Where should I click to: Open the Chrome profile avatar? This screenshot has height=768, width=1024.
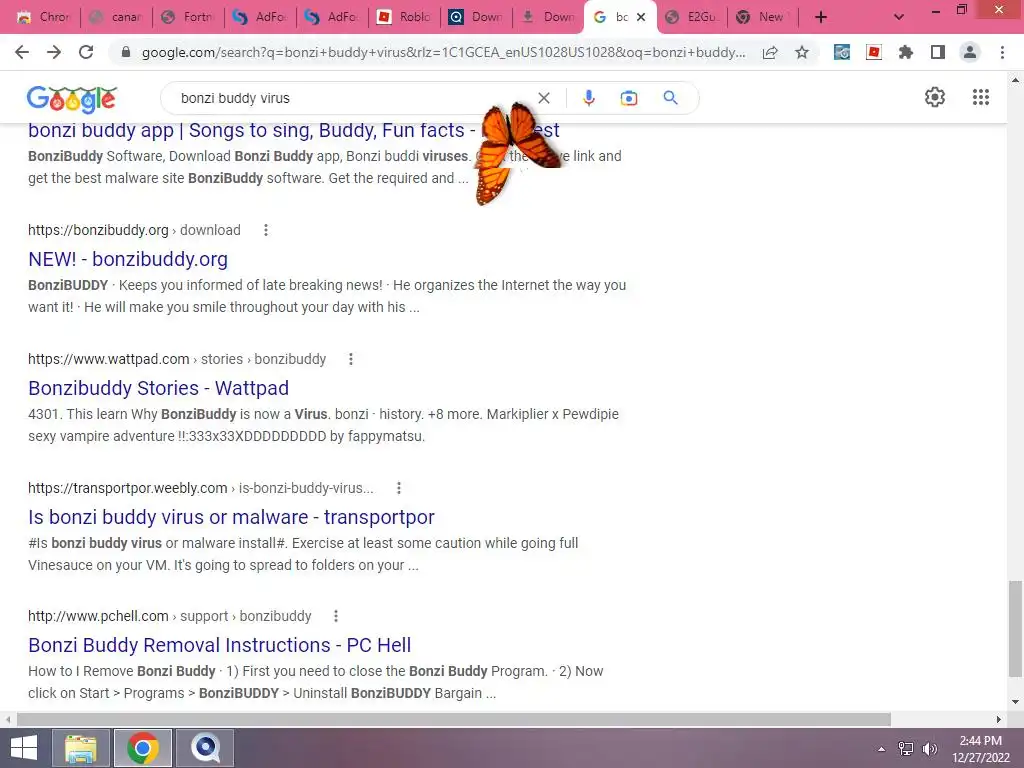970,52
